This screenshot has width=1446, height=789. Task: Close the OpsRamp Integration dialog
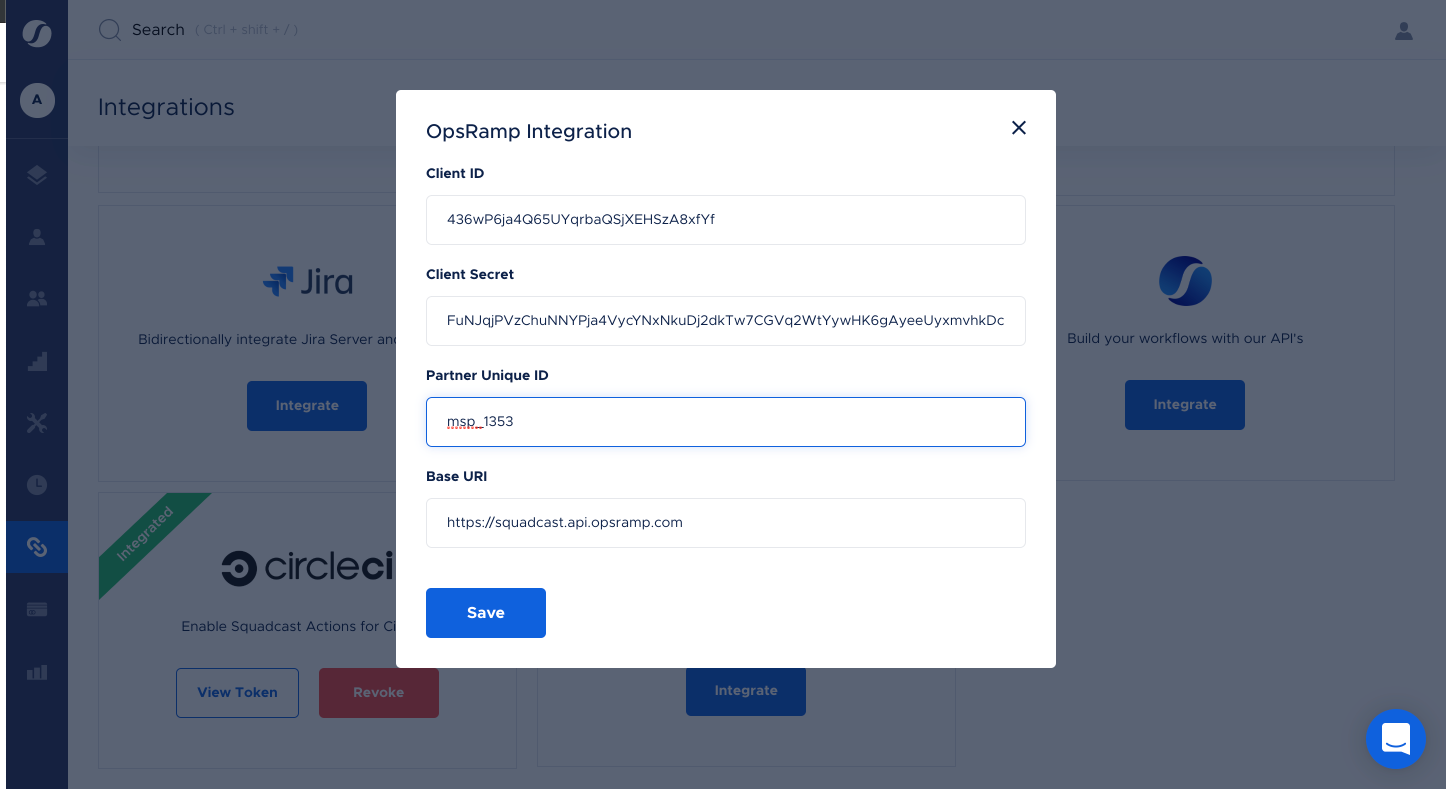coord(1019,128)
